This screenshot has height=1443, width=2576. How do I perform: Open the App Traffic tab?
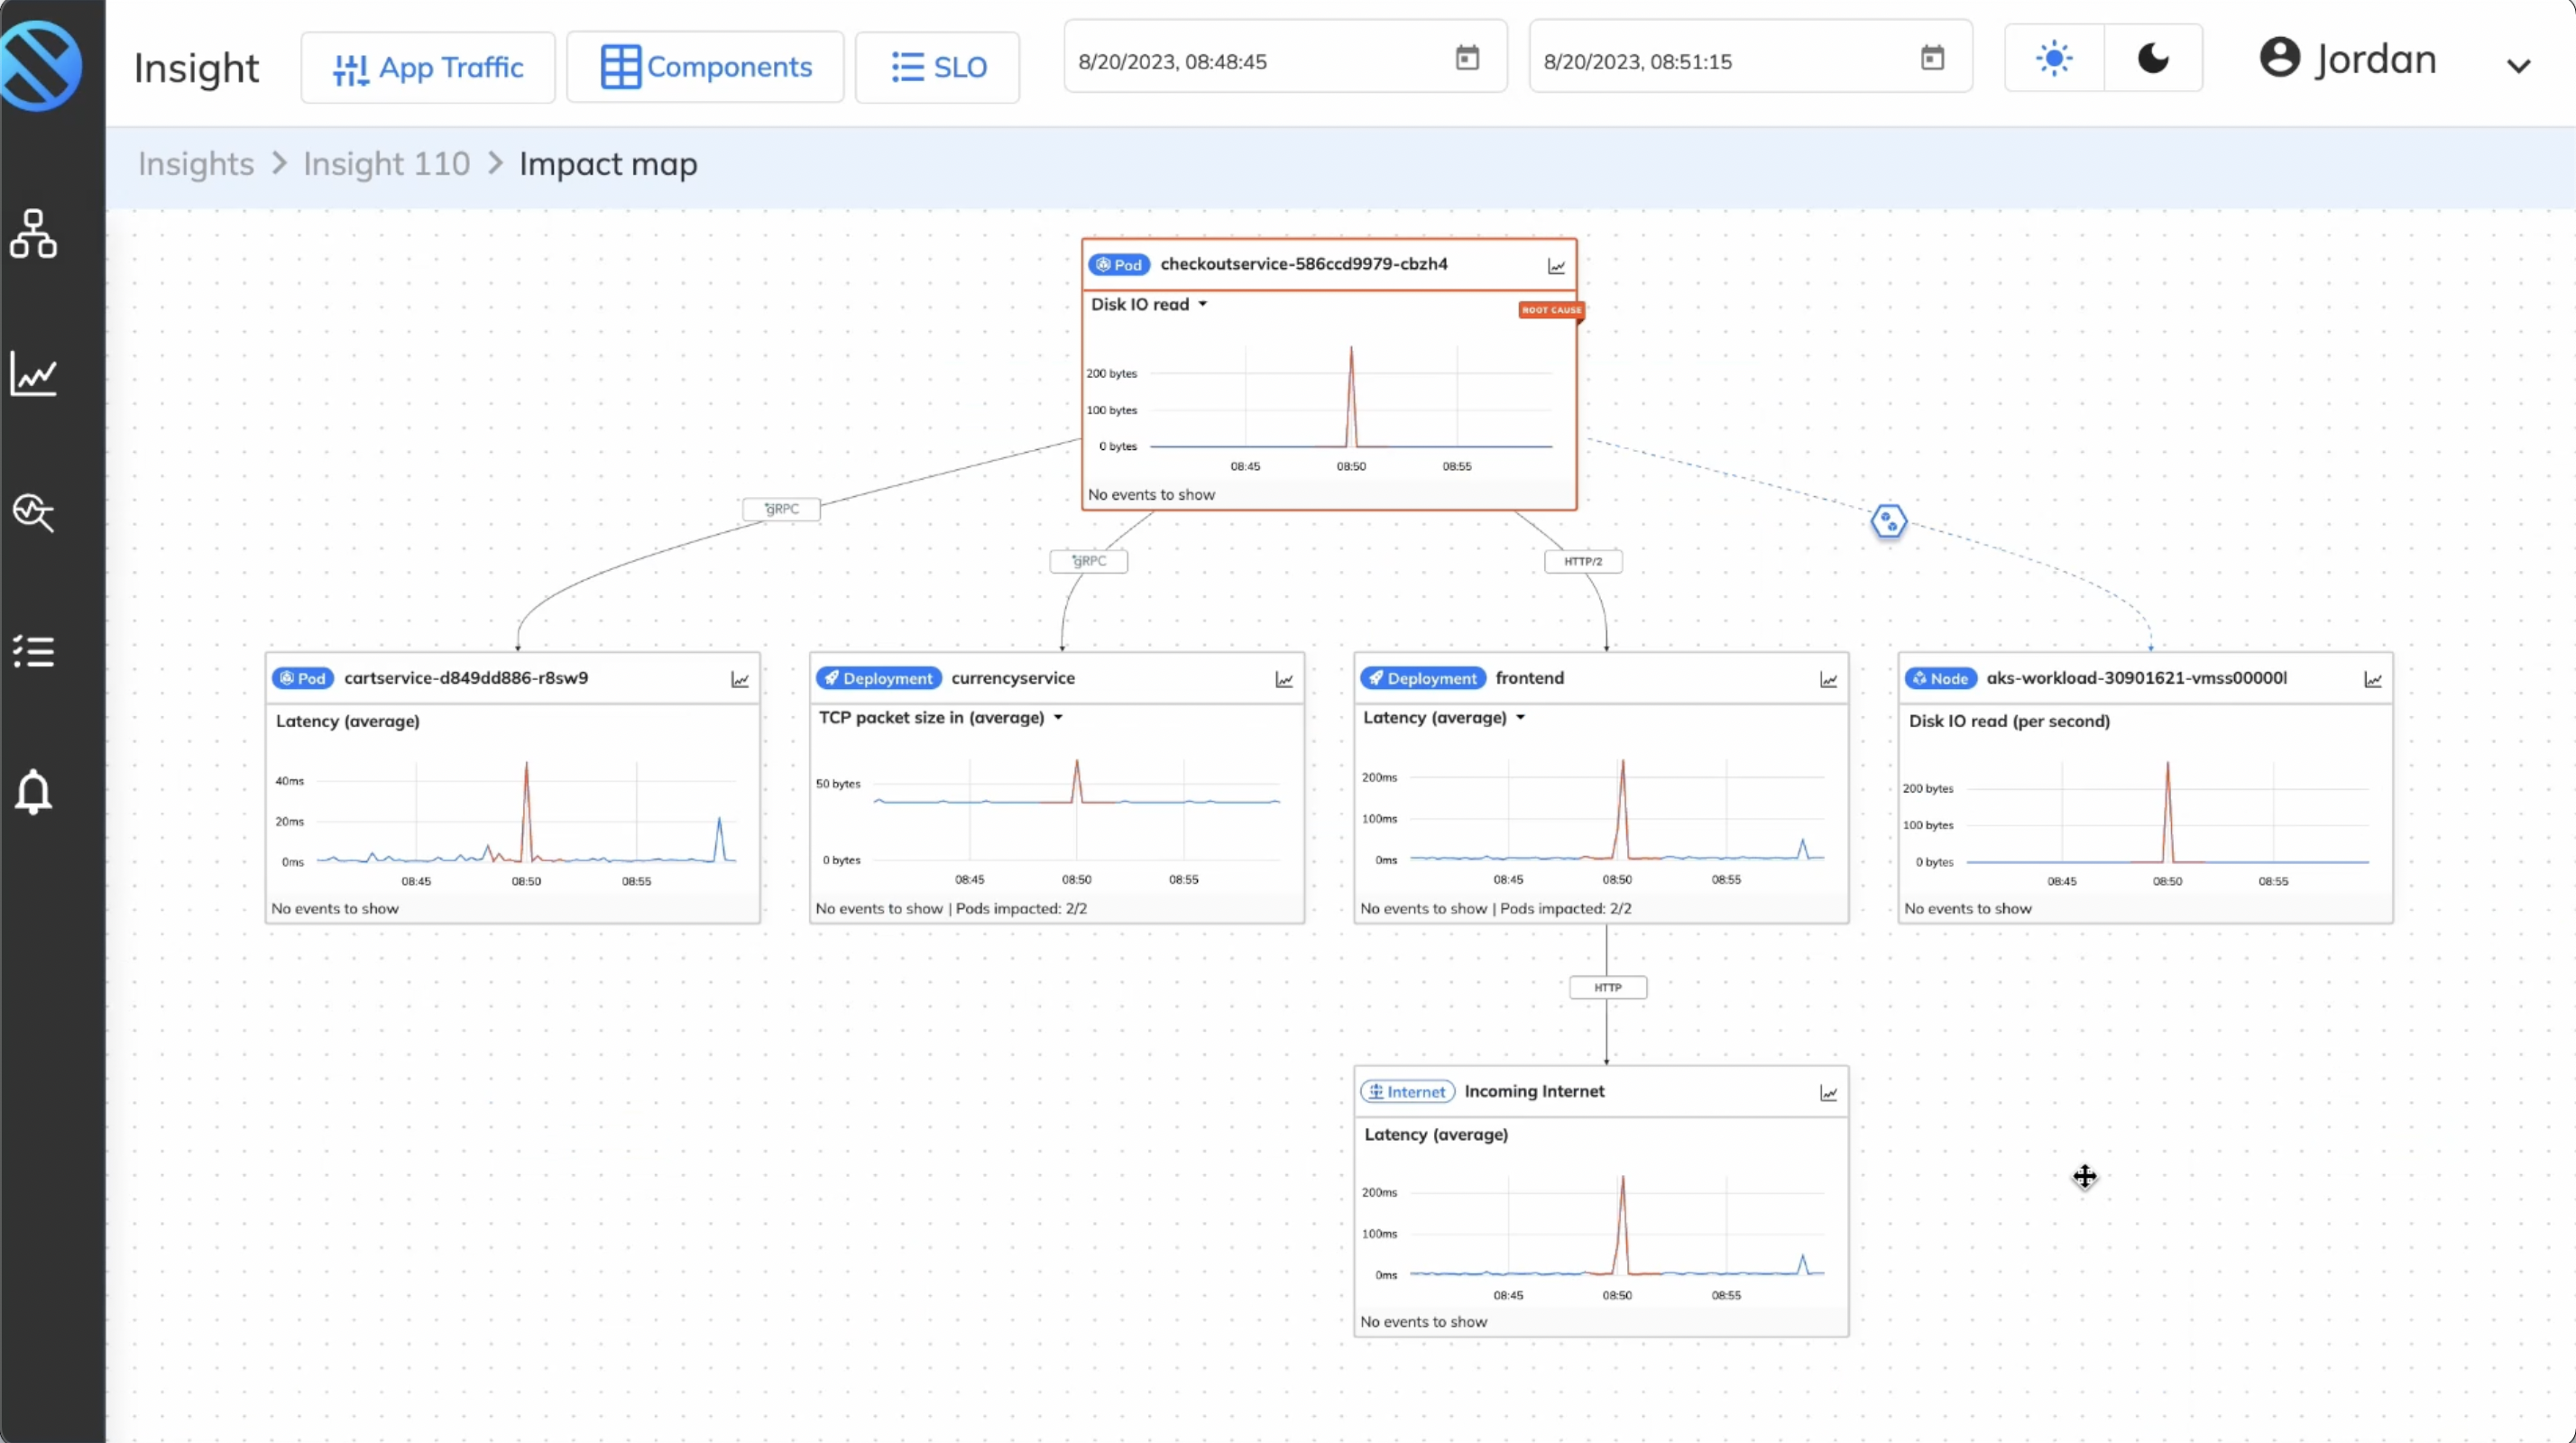(x=428, y=67)
